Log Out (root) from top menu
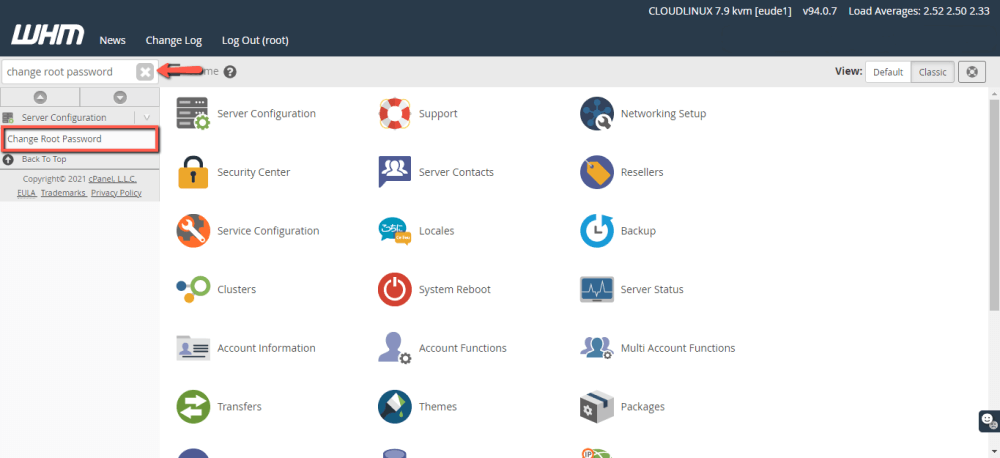The image size is (1000, 458). tap(255, 40)
